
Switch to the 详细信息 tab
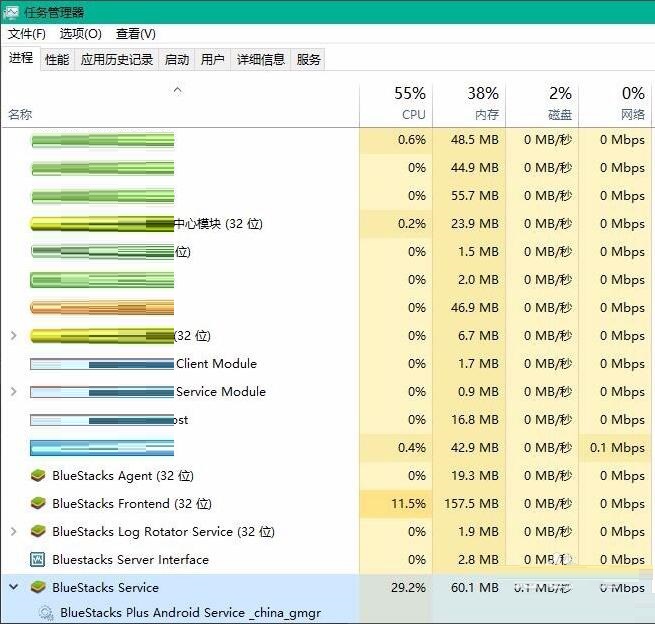click(261, 60)
